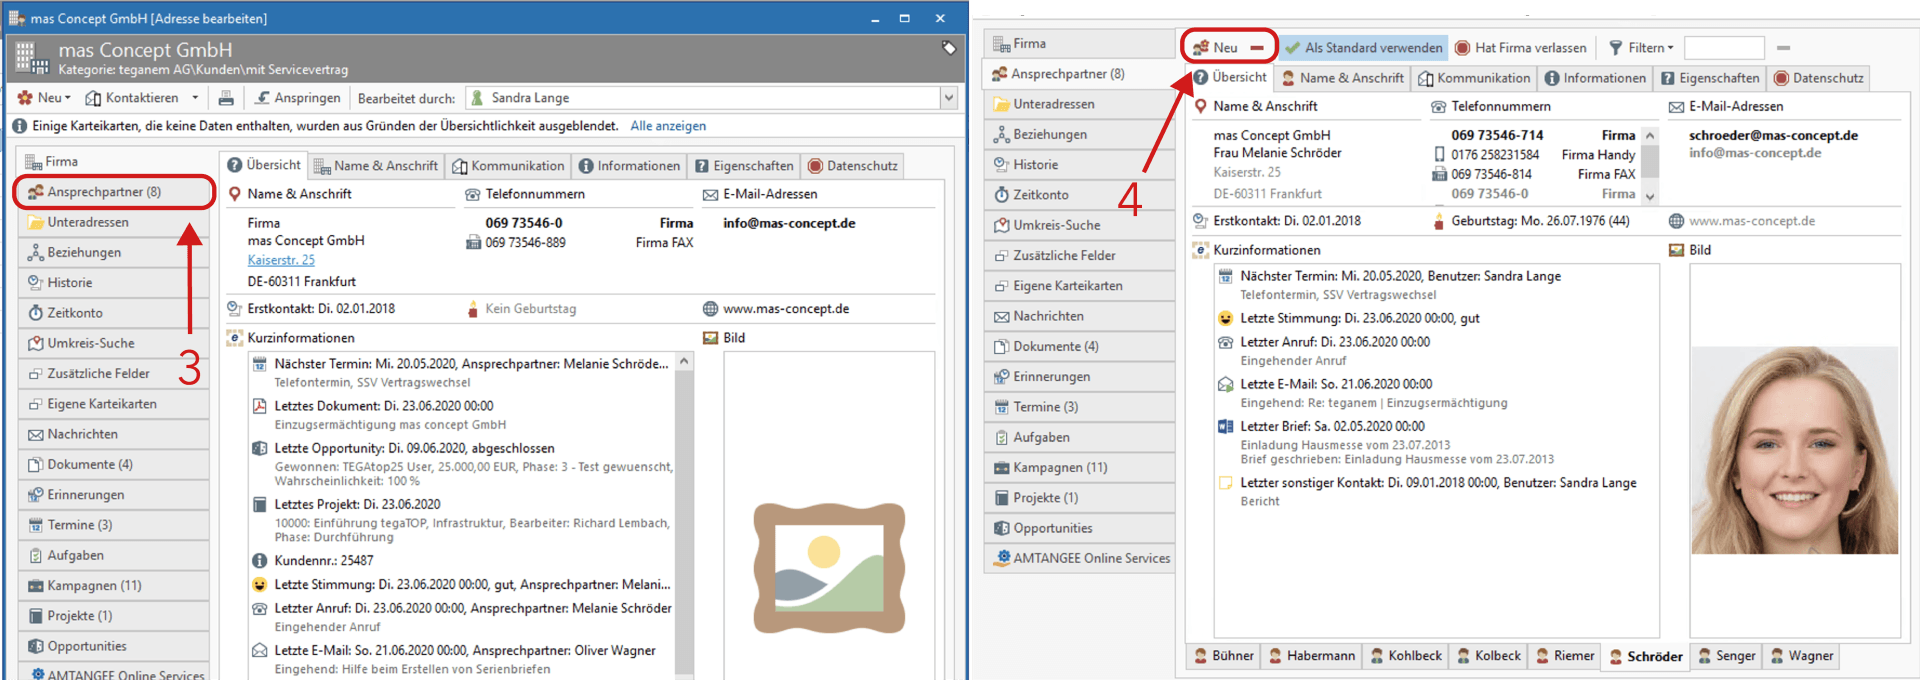Click the Kontaktieren toolbar button
This screenshot has height=680, width=1920.
(x=132, y=98)
